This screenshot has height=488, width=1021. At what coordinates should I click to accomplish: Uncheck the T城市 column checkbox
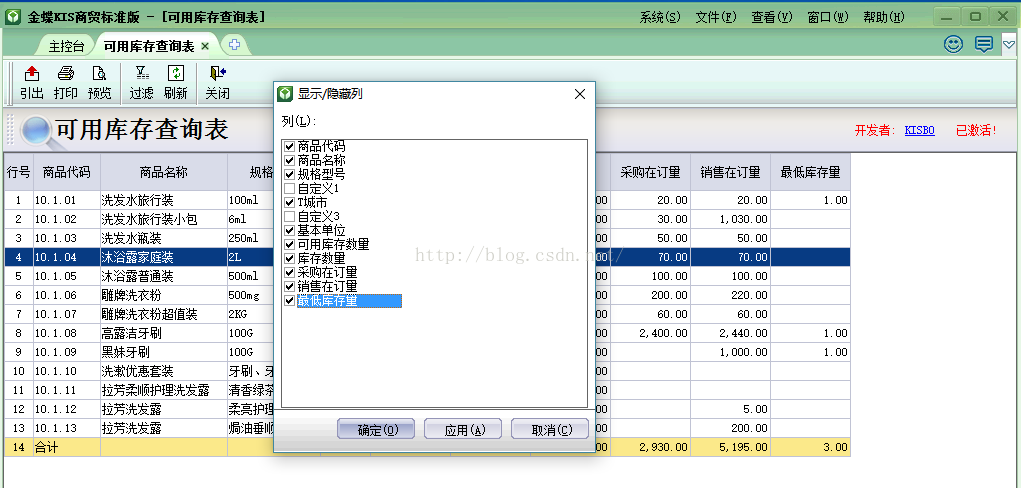[x=290, y=203]
